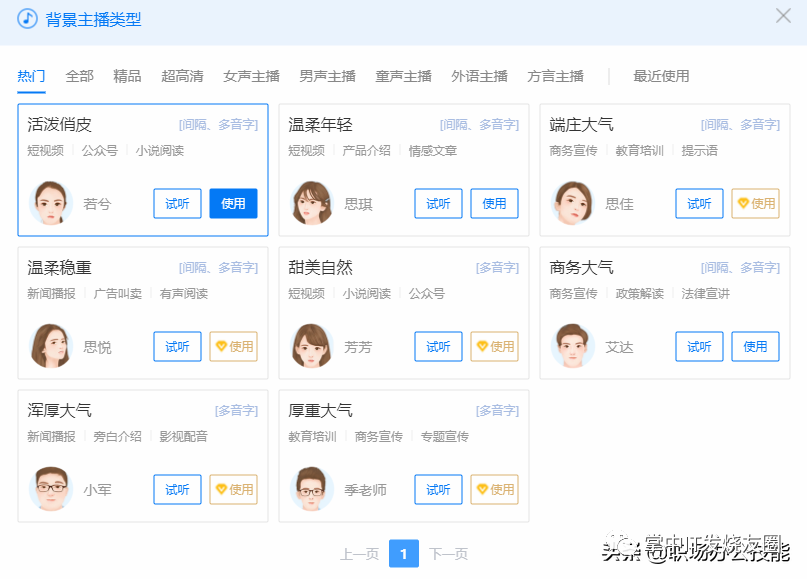This screenshot has width=807, height=579.
Task: Preview 艾达 voice with 试听
Action: pos(699,346)
